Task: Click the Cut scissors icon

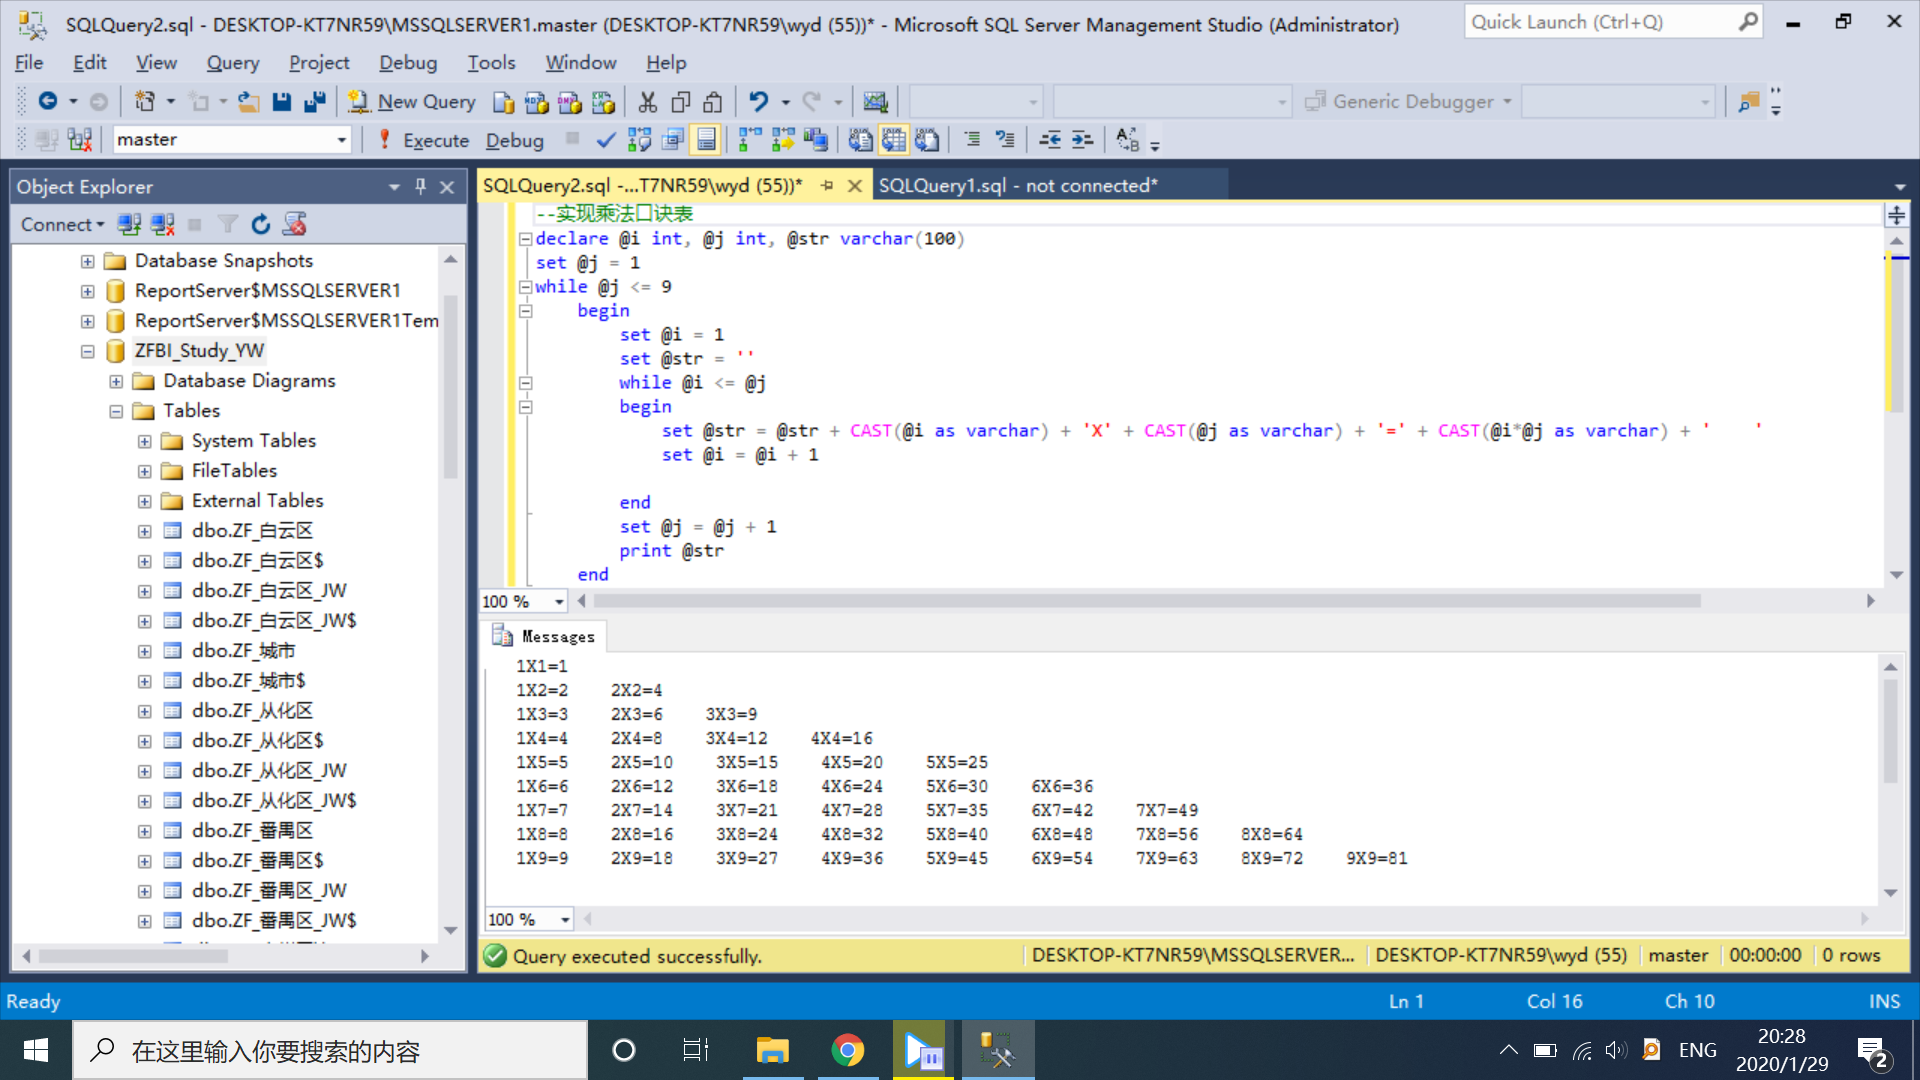Action: point(648,101)
